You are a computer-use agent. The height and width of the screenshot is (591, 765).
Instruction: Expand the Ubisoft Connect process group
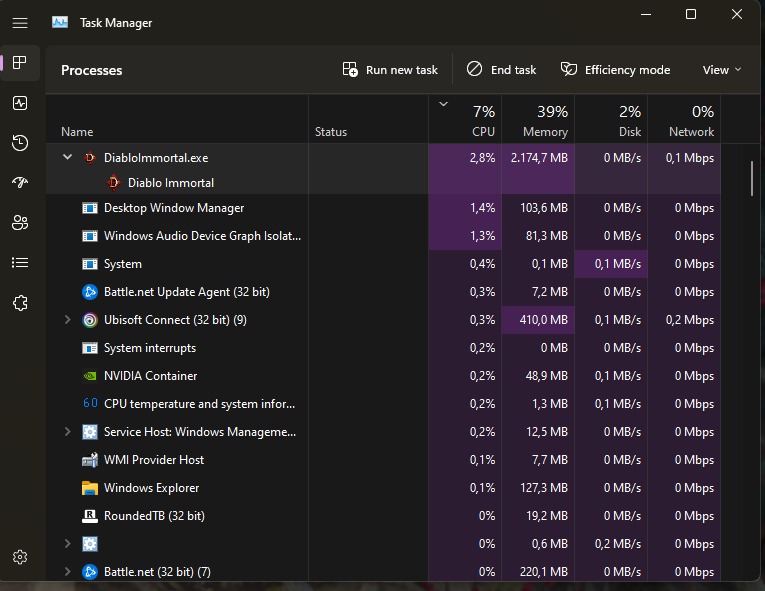coord(68,320)
